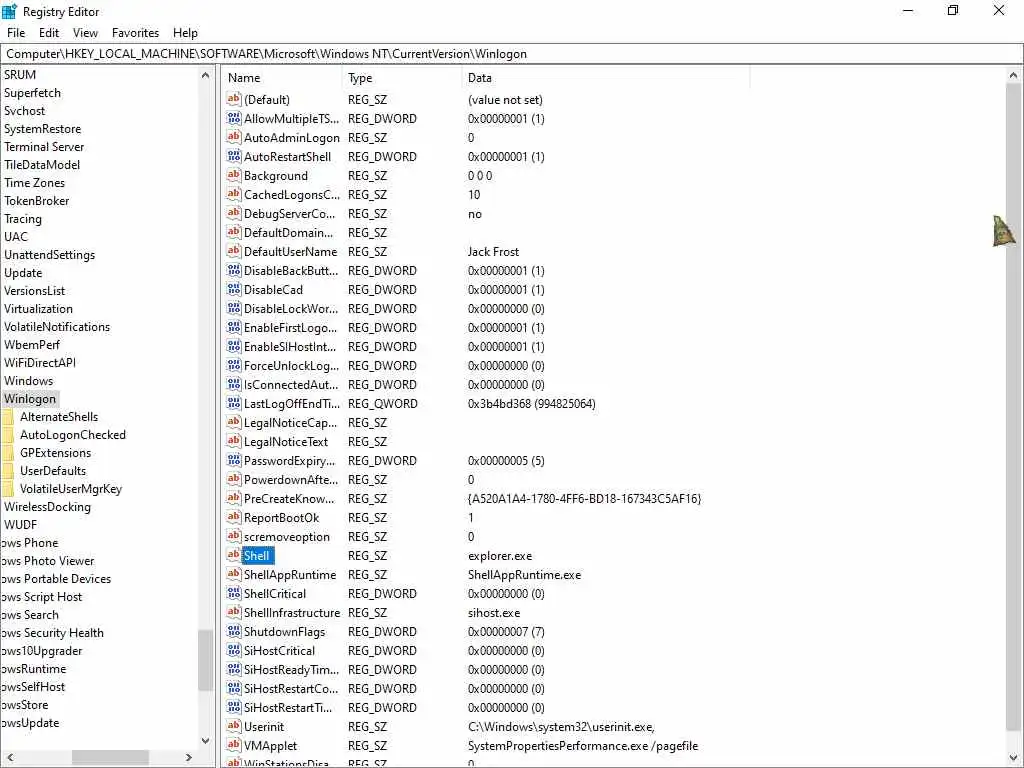This screenshot has width=1024, height=768.
Task: Open the File menu
Action: [x=16, y=33]
